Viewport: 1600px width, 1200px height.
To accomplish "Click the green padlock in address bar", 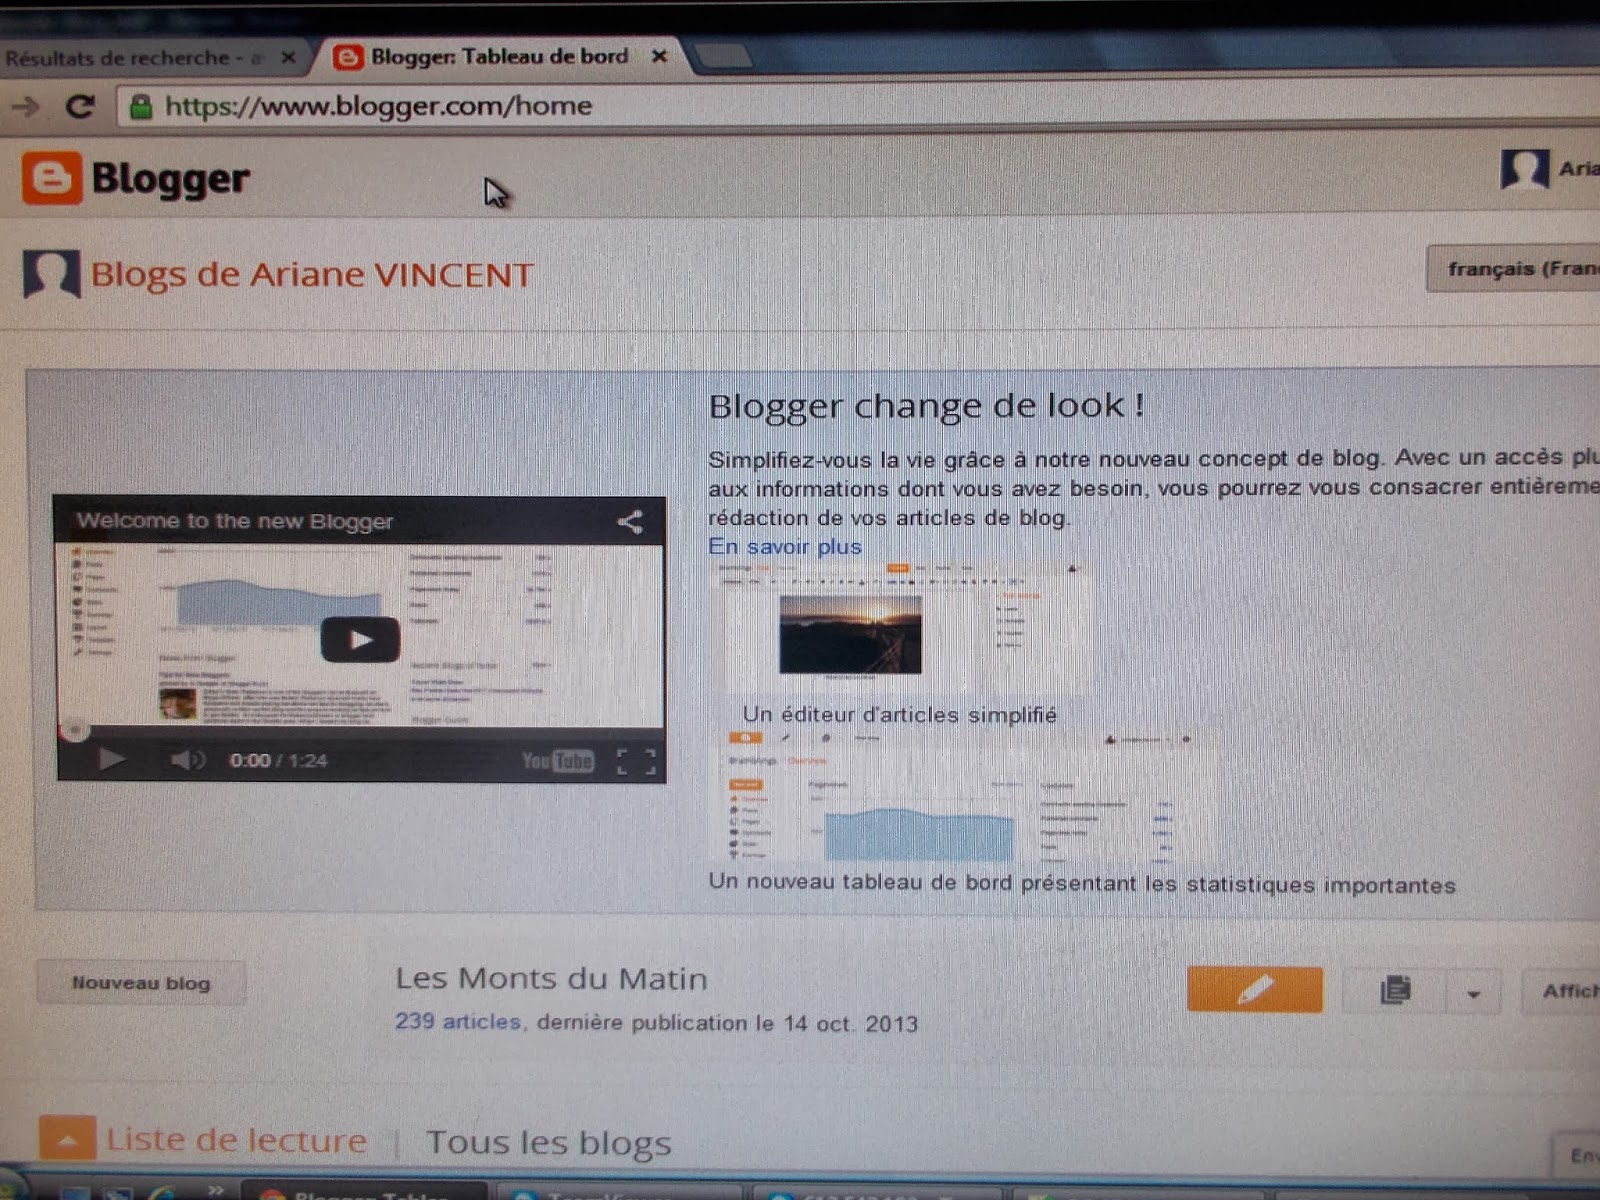I will tap(141, 106).
